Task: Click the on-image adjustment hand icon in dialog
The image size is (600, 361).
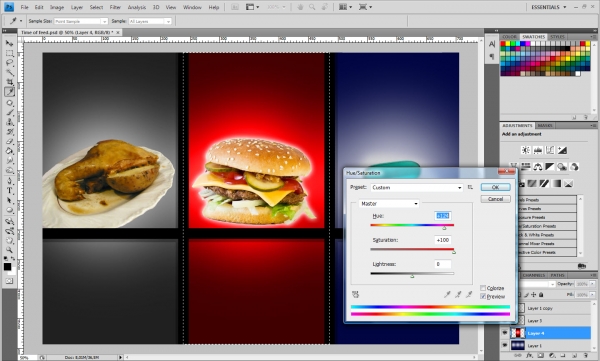Action: [x=355, y=294]
